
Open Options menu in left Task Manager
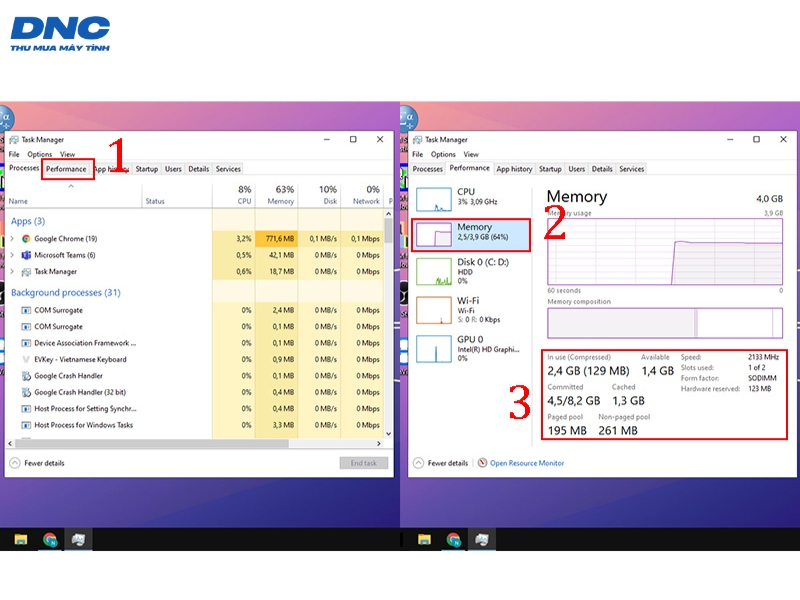pyautogui.click(x=39, y=154)
